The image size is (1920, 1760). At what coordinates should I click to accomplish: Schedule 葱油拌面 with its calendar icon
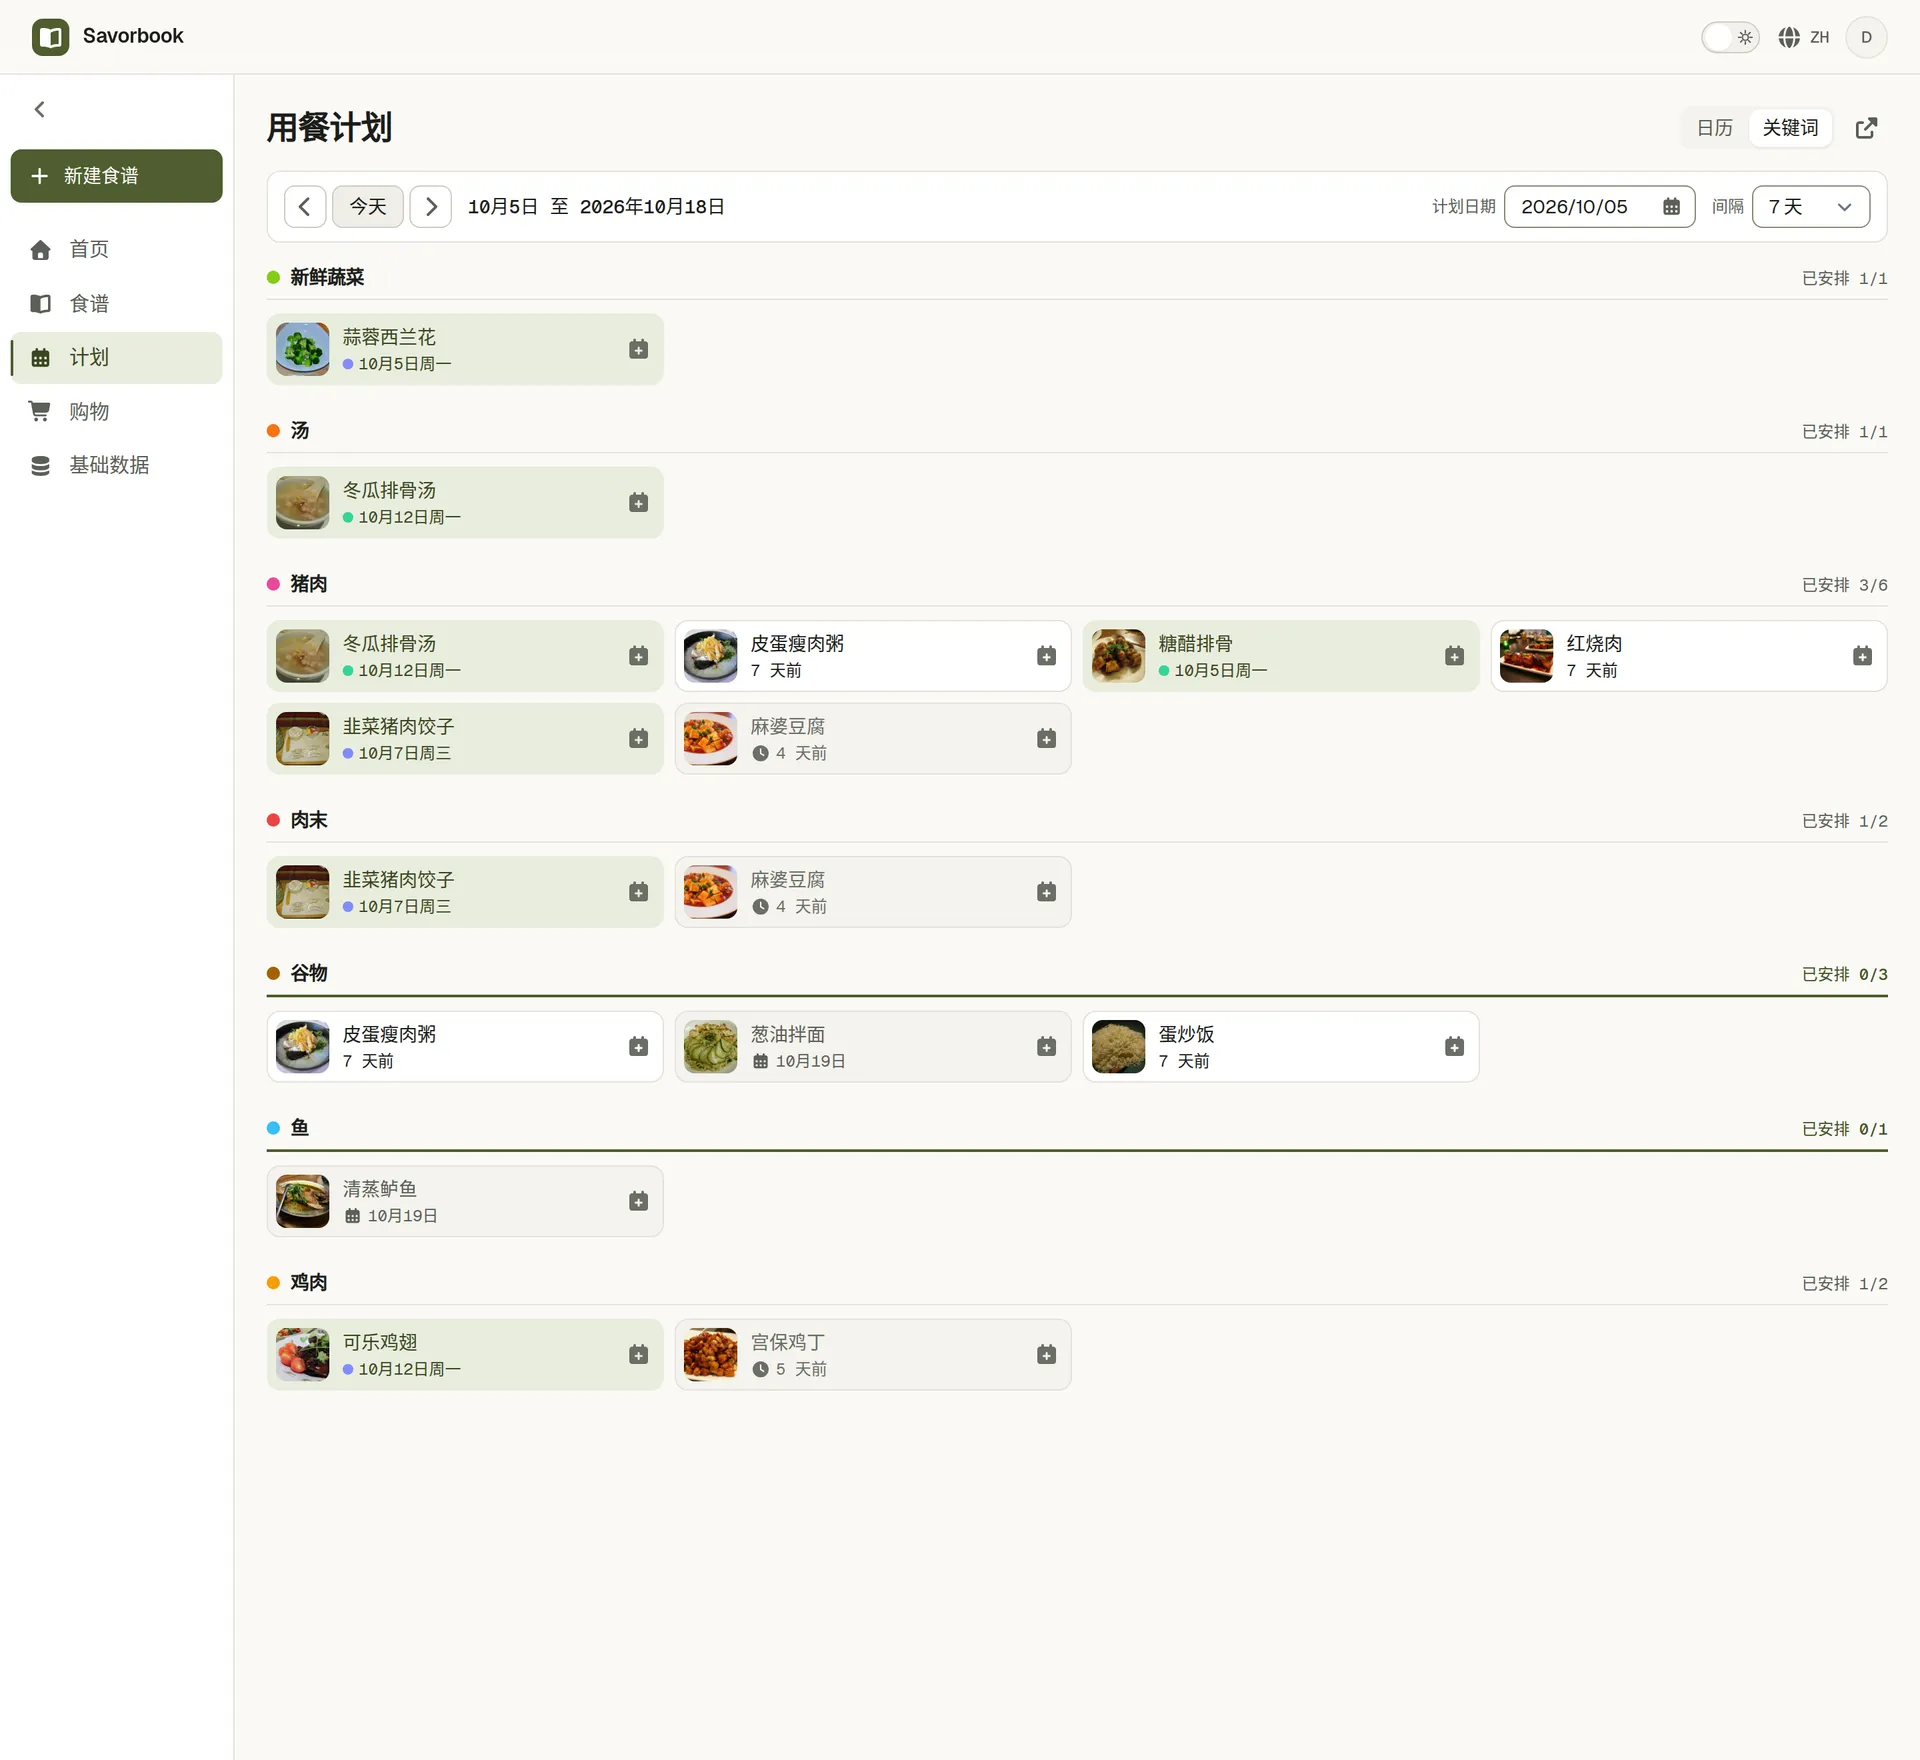point(1046,1047)
